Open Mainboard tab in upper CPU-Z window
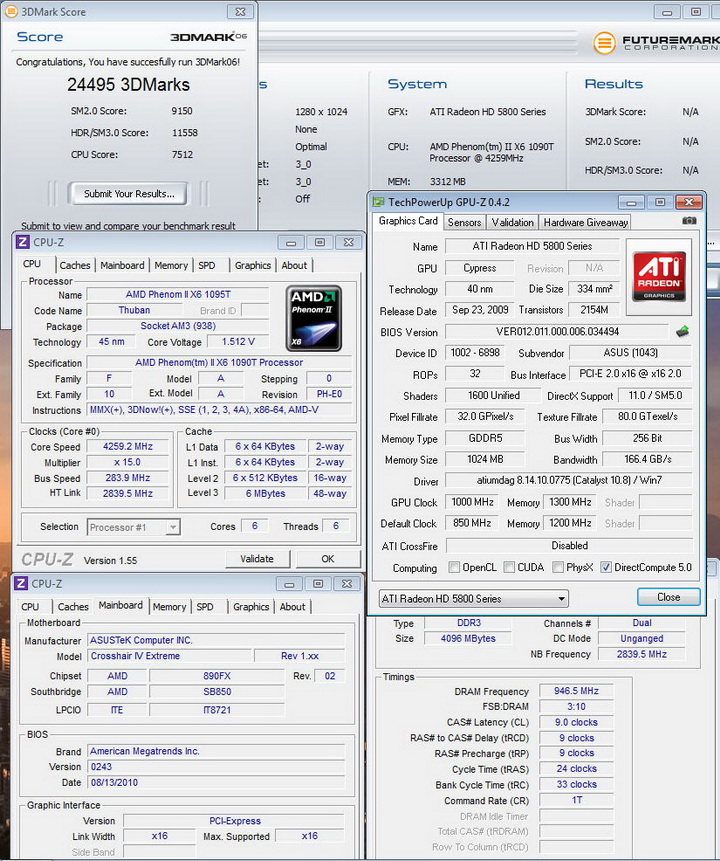 click(122, 265)
